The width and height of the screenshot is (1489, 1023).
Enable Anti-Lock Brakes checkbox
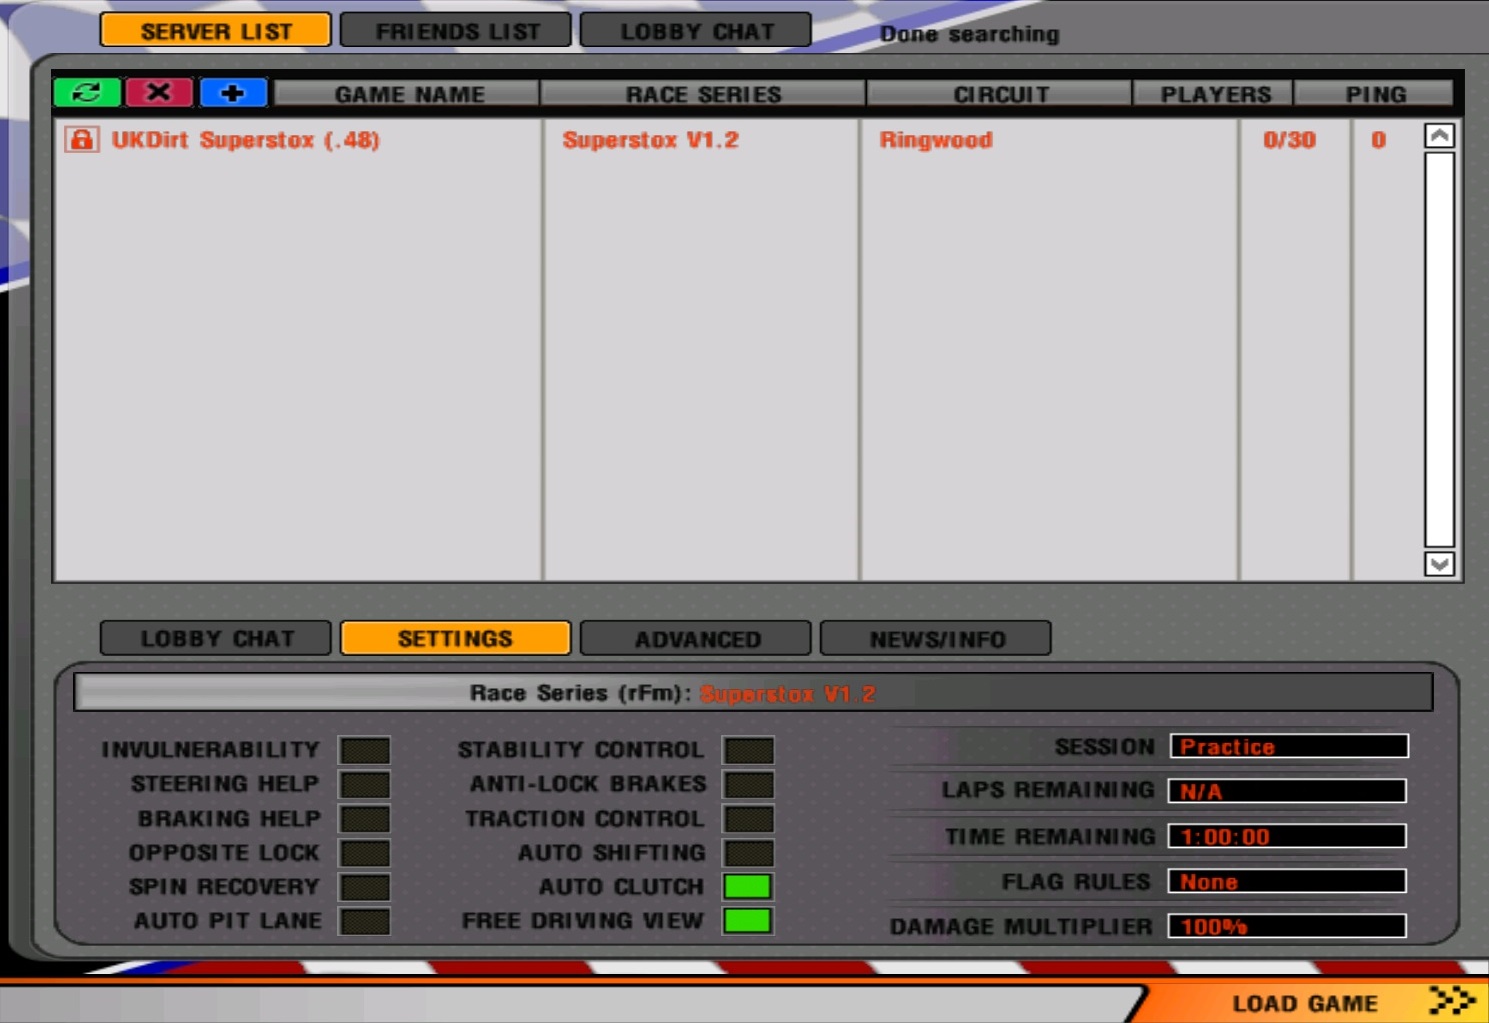point(748,784)
